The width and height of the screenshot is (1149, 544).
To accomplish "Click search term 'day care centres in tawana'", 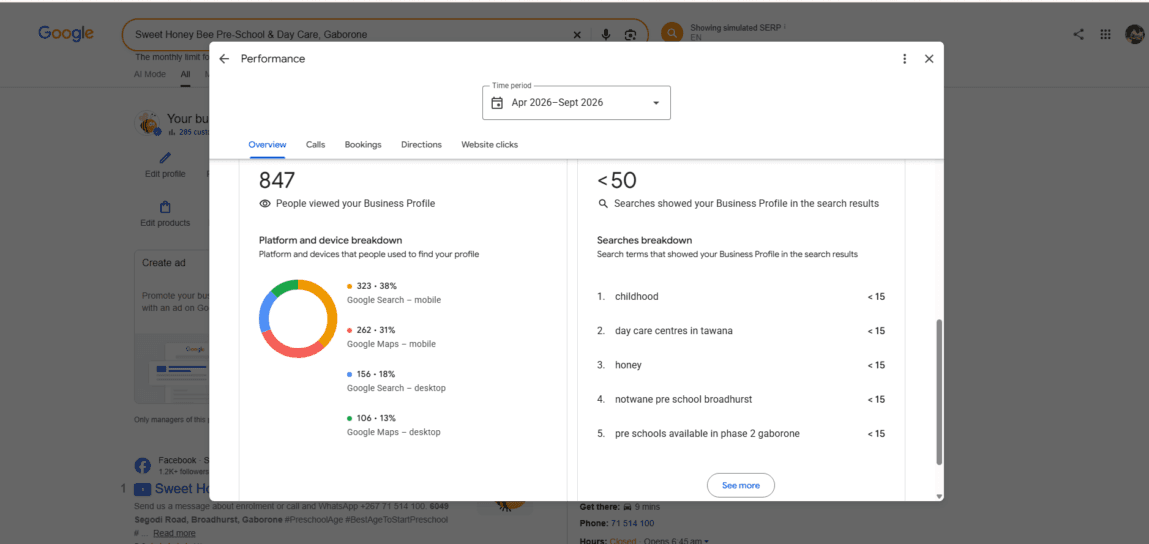I will 674,331.
